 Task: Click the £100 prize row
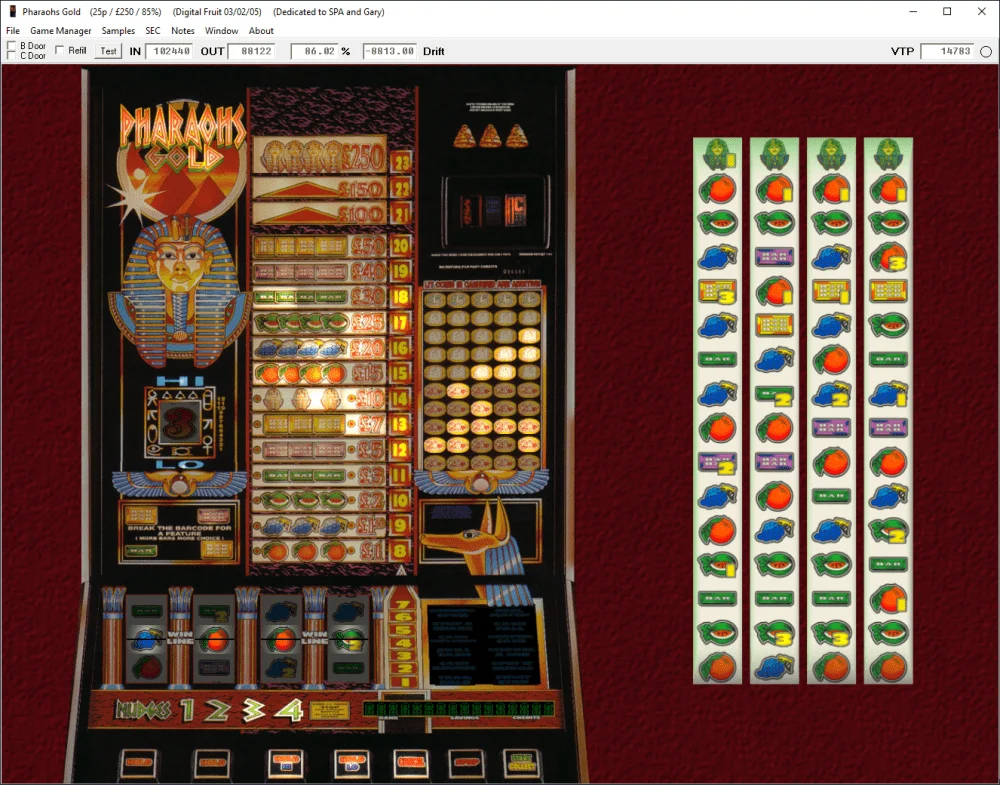(320, 213)
